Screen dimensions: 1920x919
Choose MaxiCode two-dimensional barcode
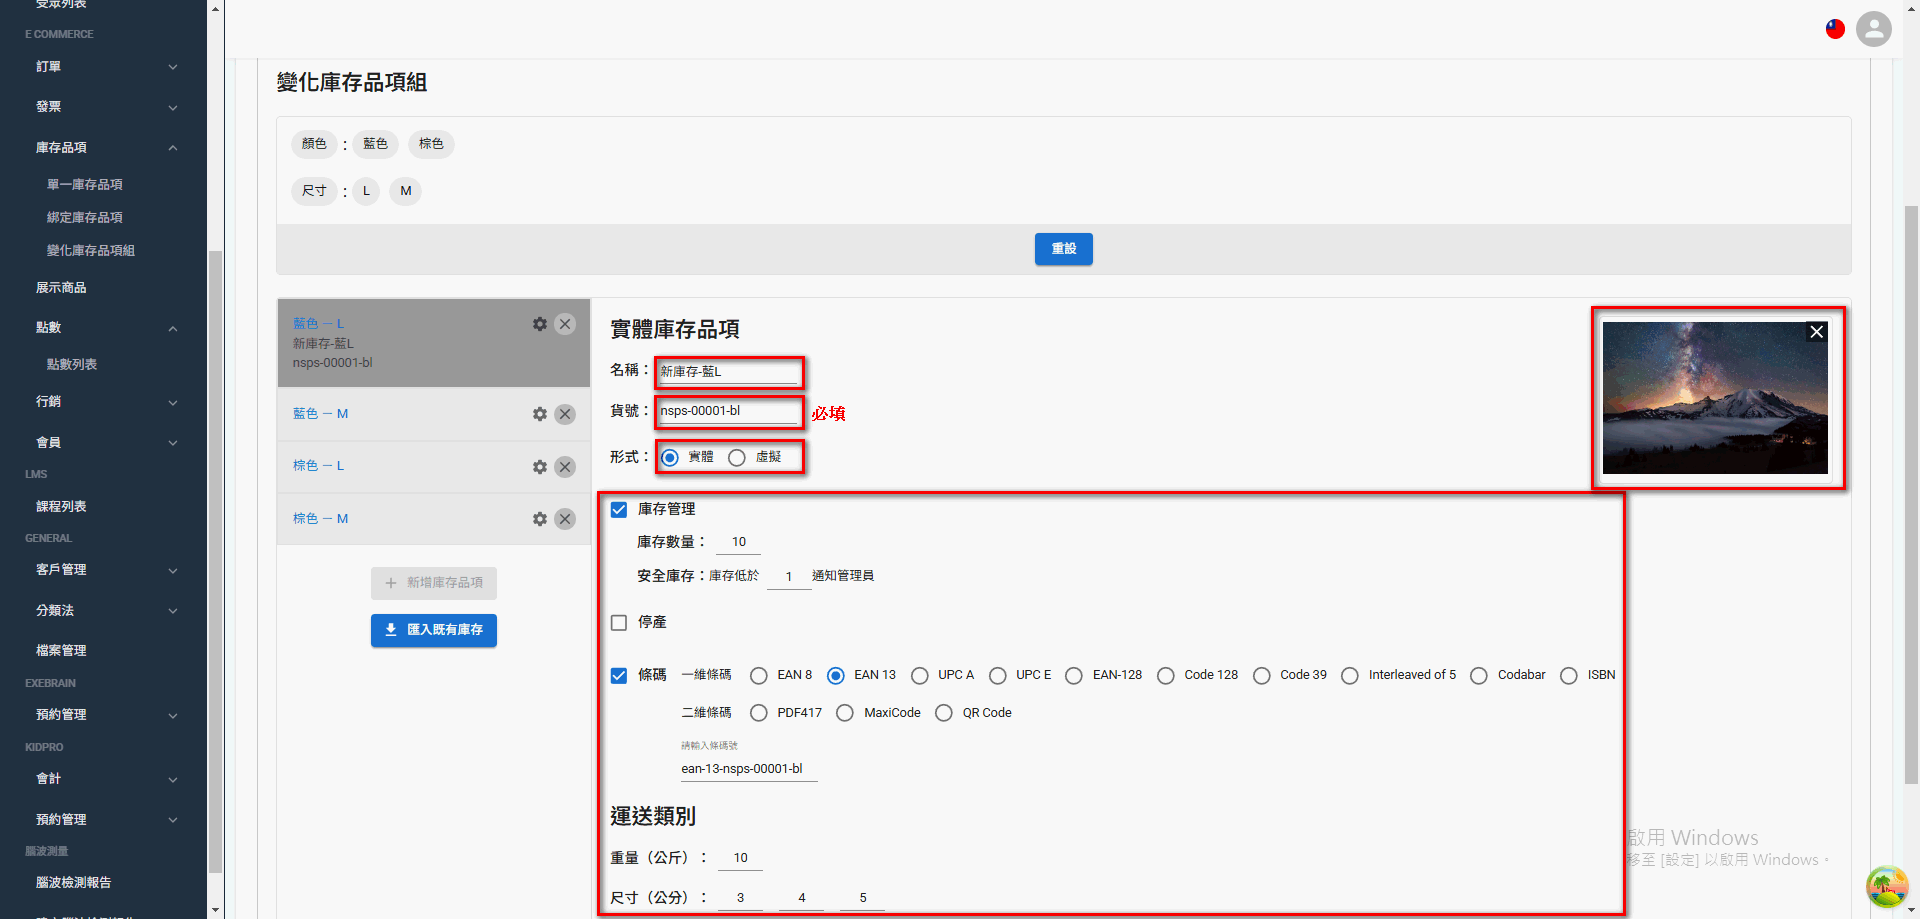click(x=845, y=713)
